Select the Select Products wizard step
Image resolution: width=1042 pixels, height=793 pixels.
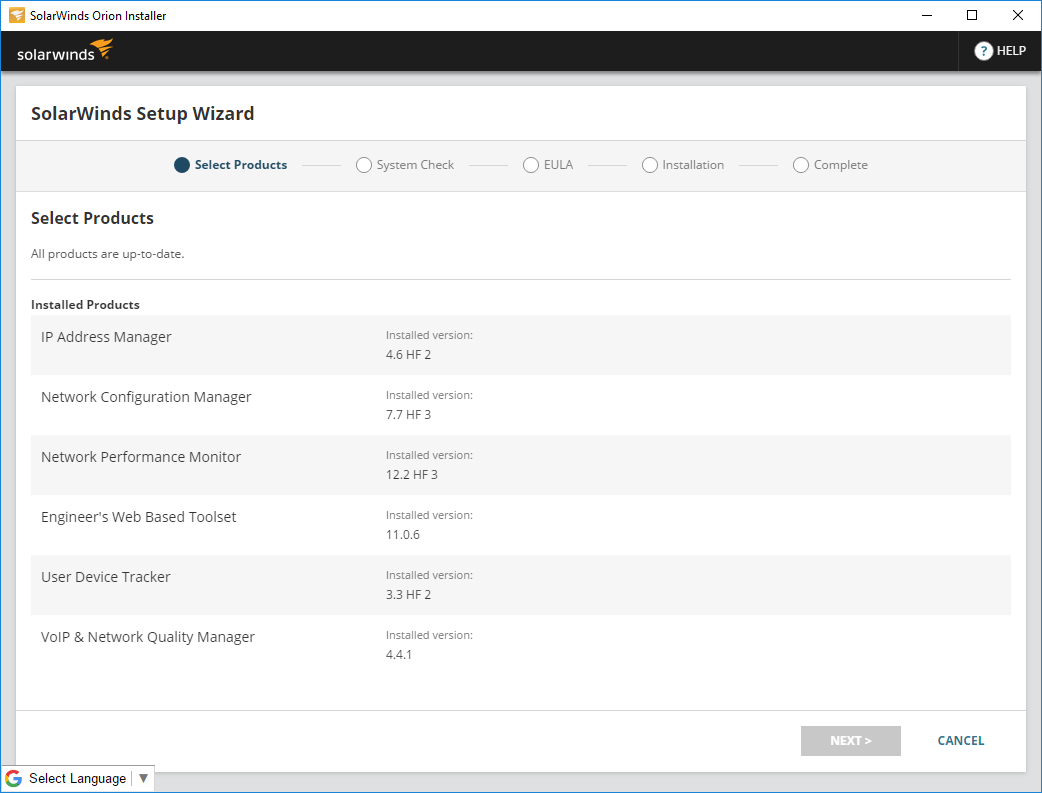pos(231,165)
